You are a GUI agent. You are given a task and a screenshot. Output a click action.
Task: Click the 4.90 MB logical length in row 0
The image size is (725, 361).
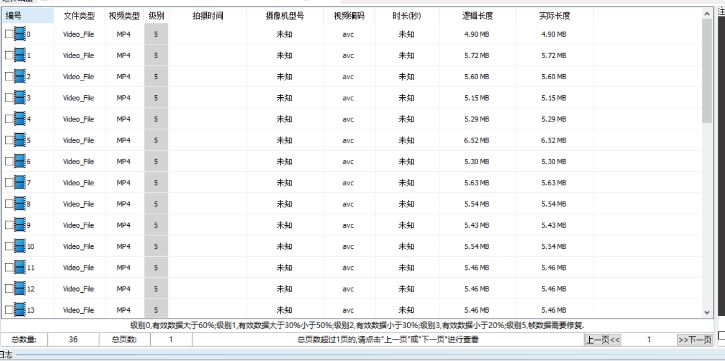tap(477, 34)
